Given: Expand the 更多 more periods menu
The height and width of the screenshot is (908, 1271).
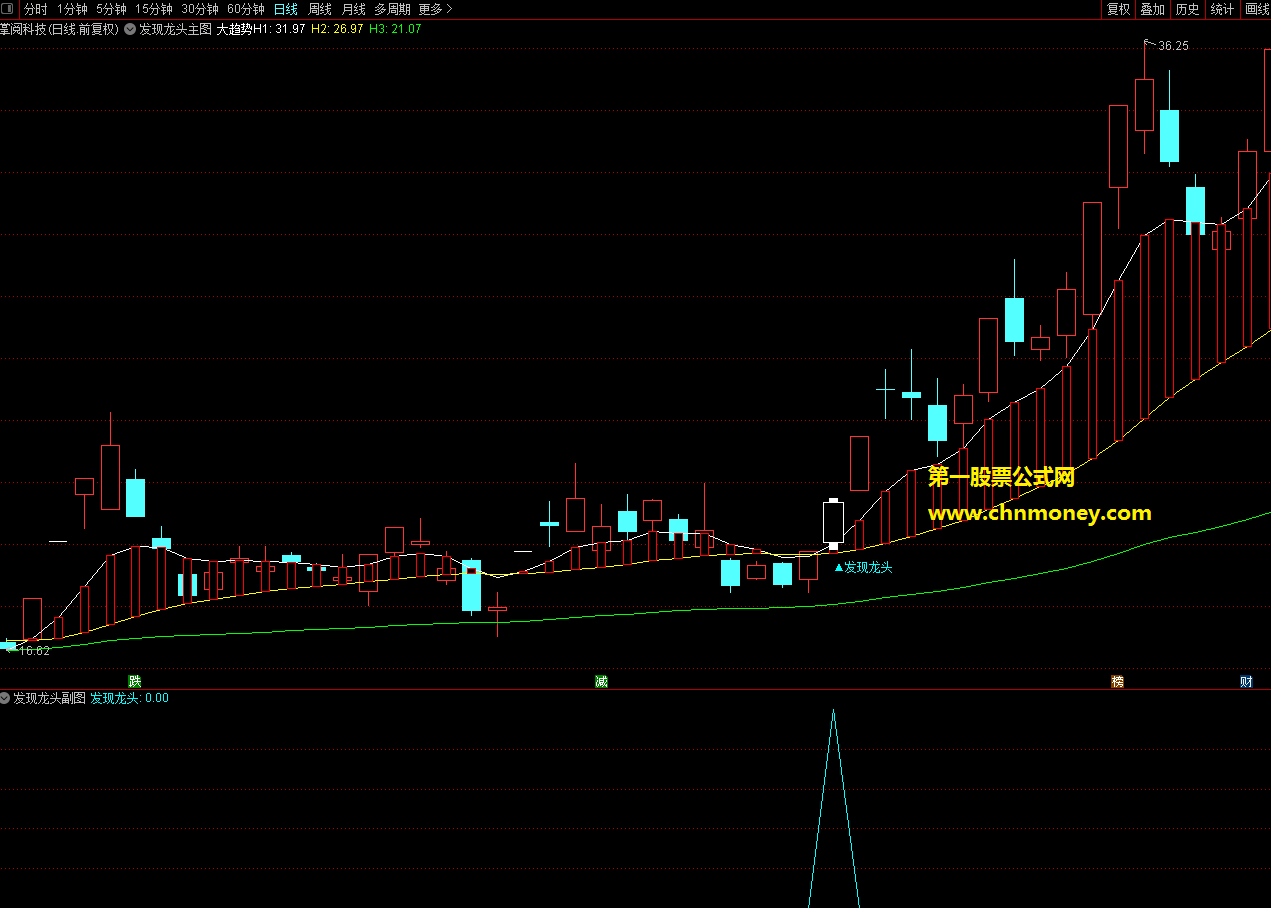Looking at the screenshot, I should point(435,9).
